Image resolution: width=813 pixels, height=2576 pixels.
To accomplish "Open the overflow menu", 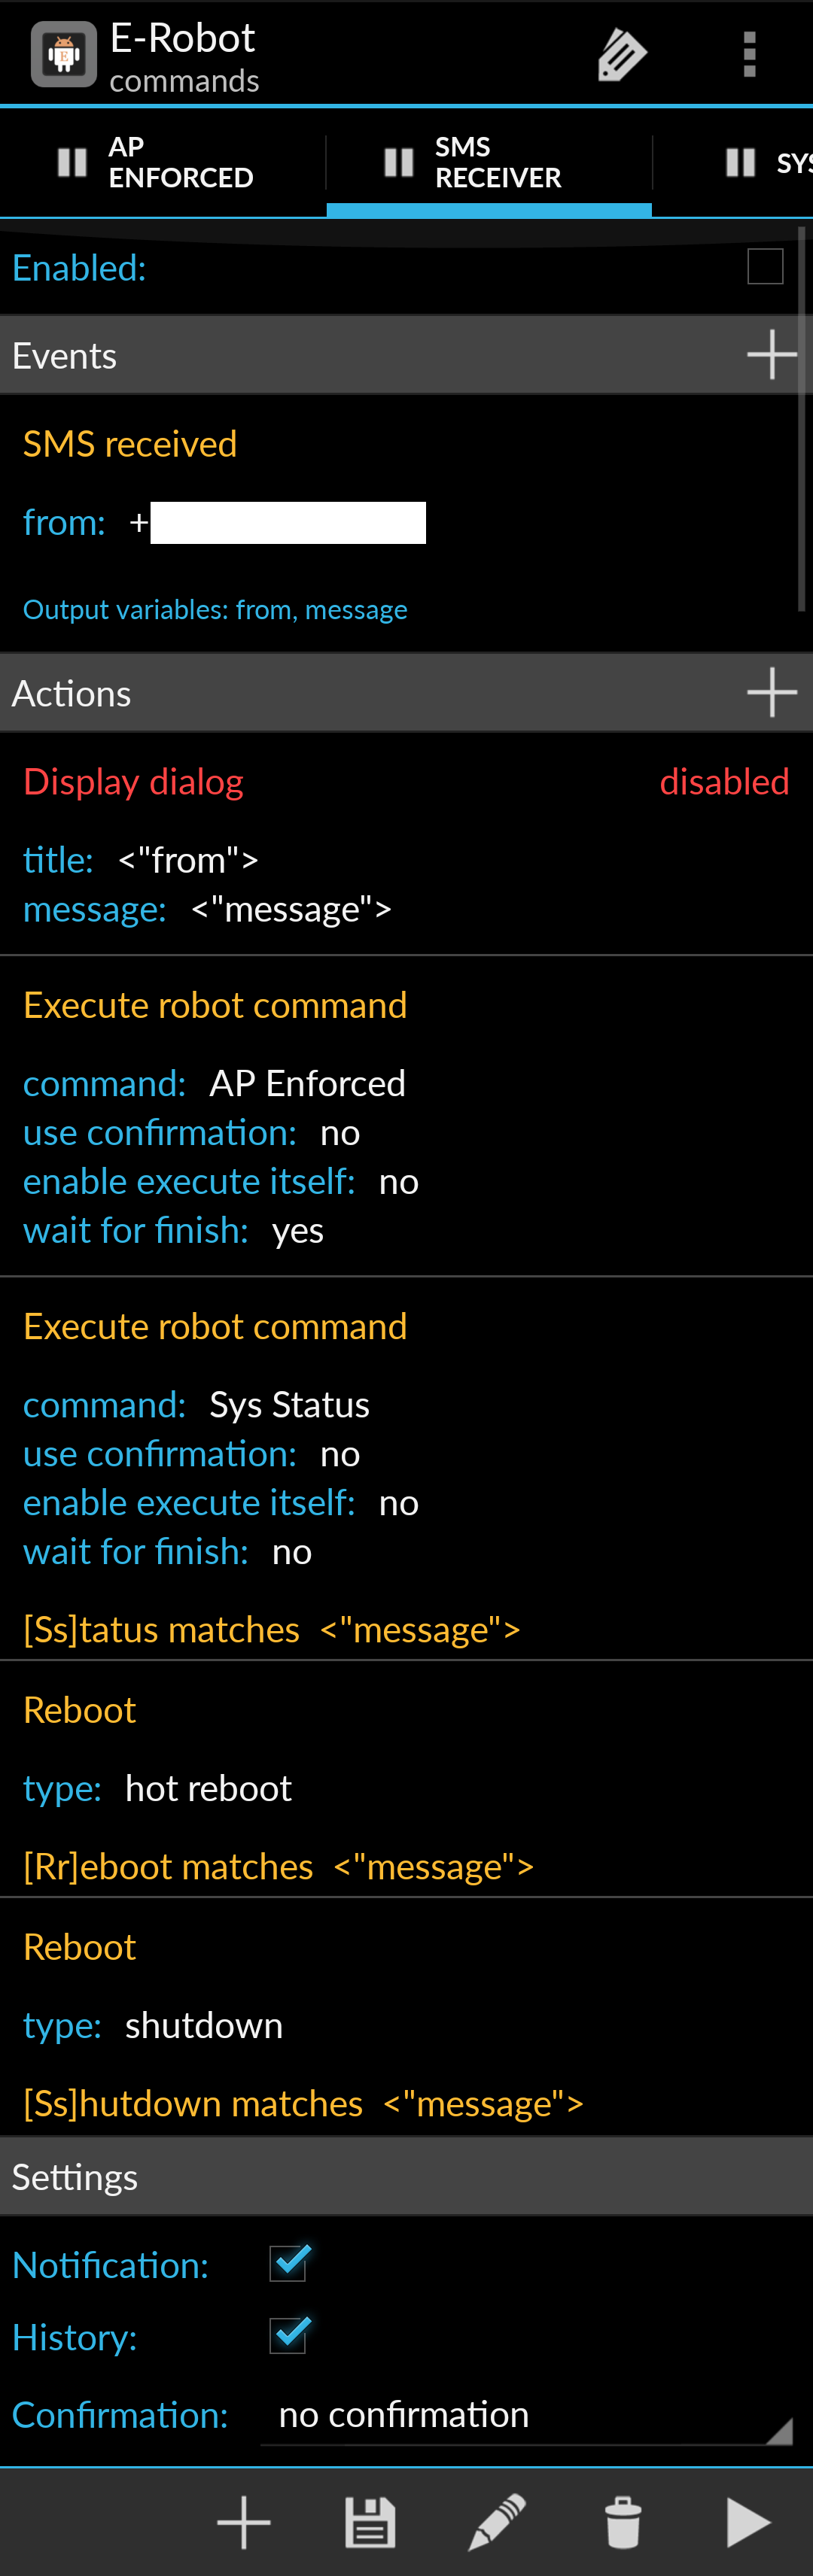I will pos(750,53).
